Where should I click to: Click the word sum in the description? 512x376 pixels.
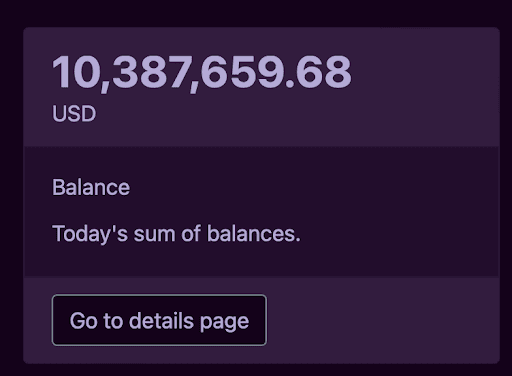point(154,235)
